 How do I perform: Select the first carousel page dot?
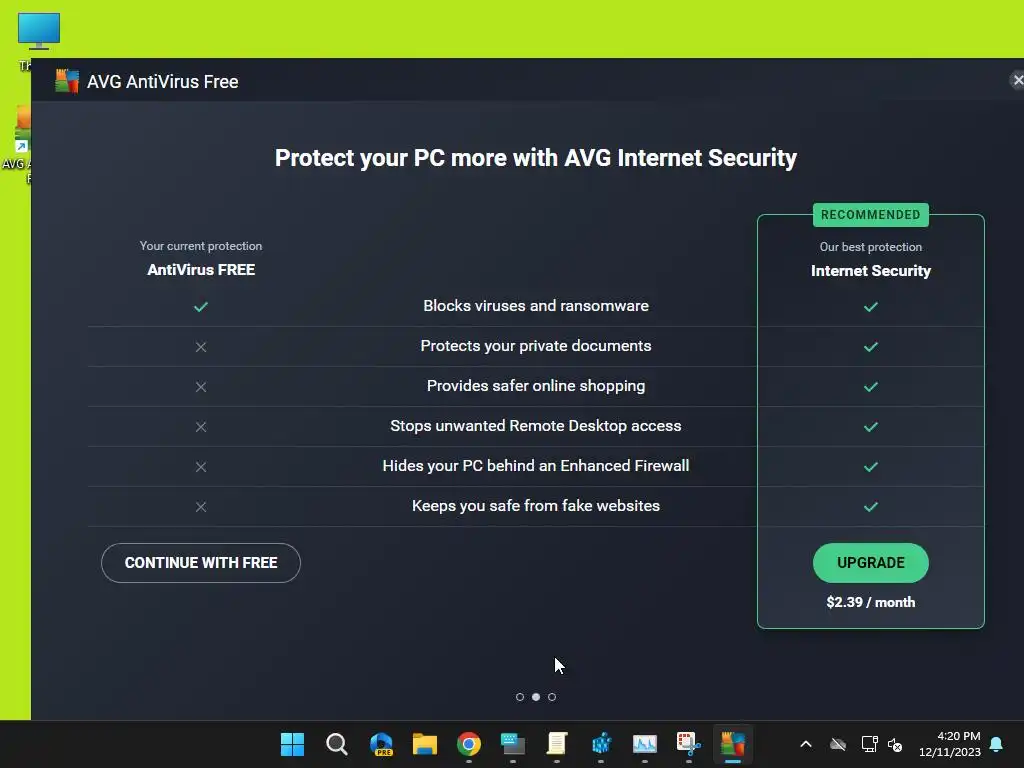click(x=520, y=697)
